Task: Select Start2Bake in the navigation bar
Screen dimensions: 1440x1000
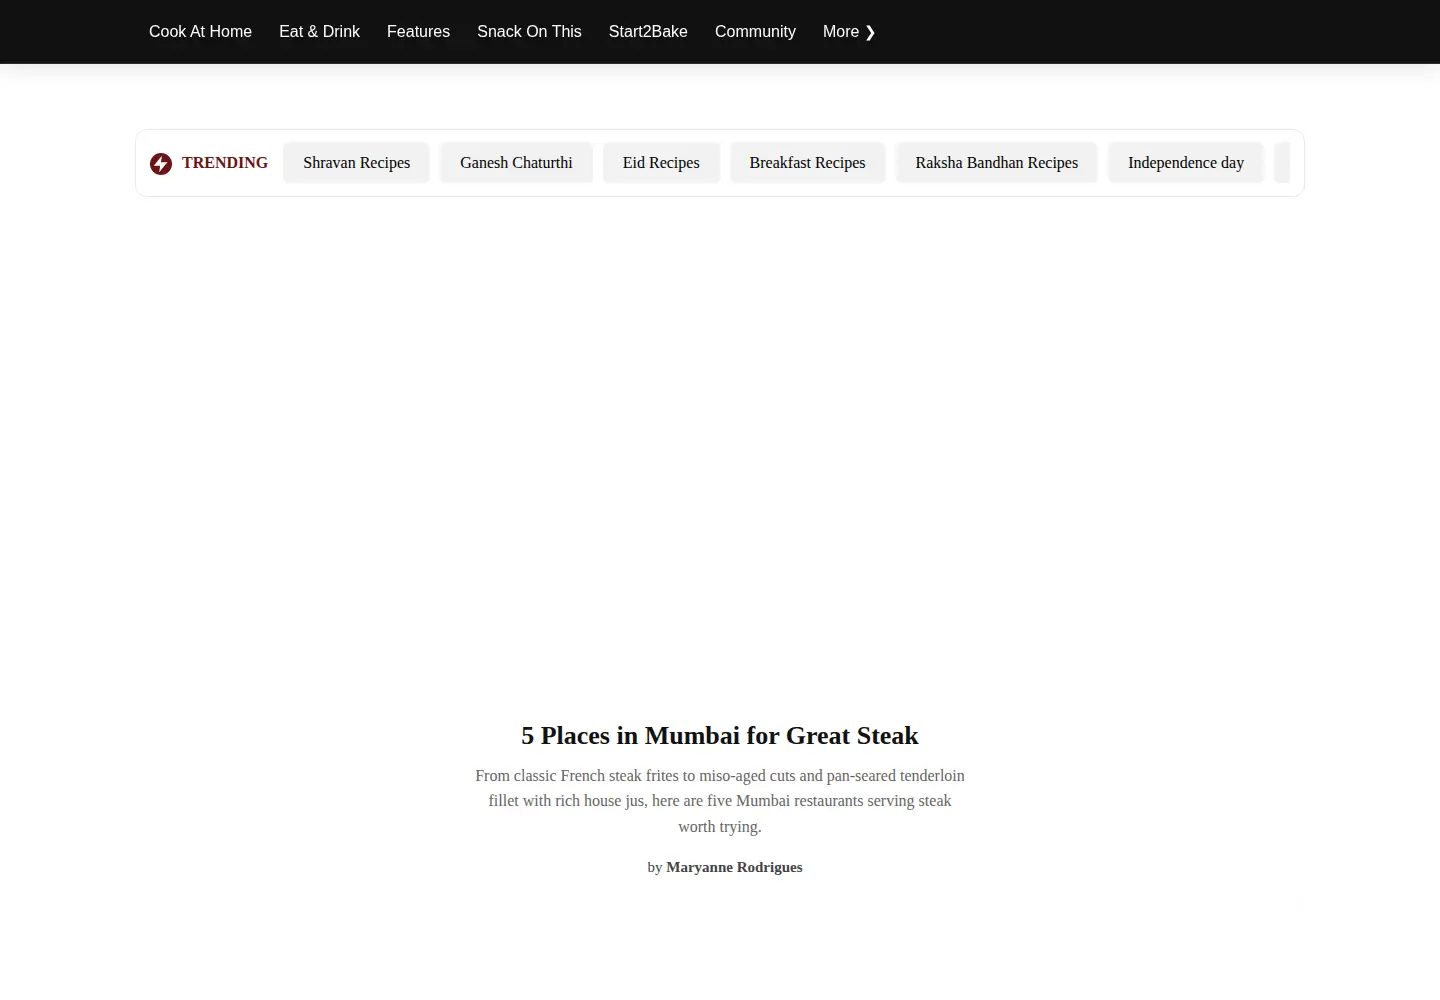Action: click(648, 32)
